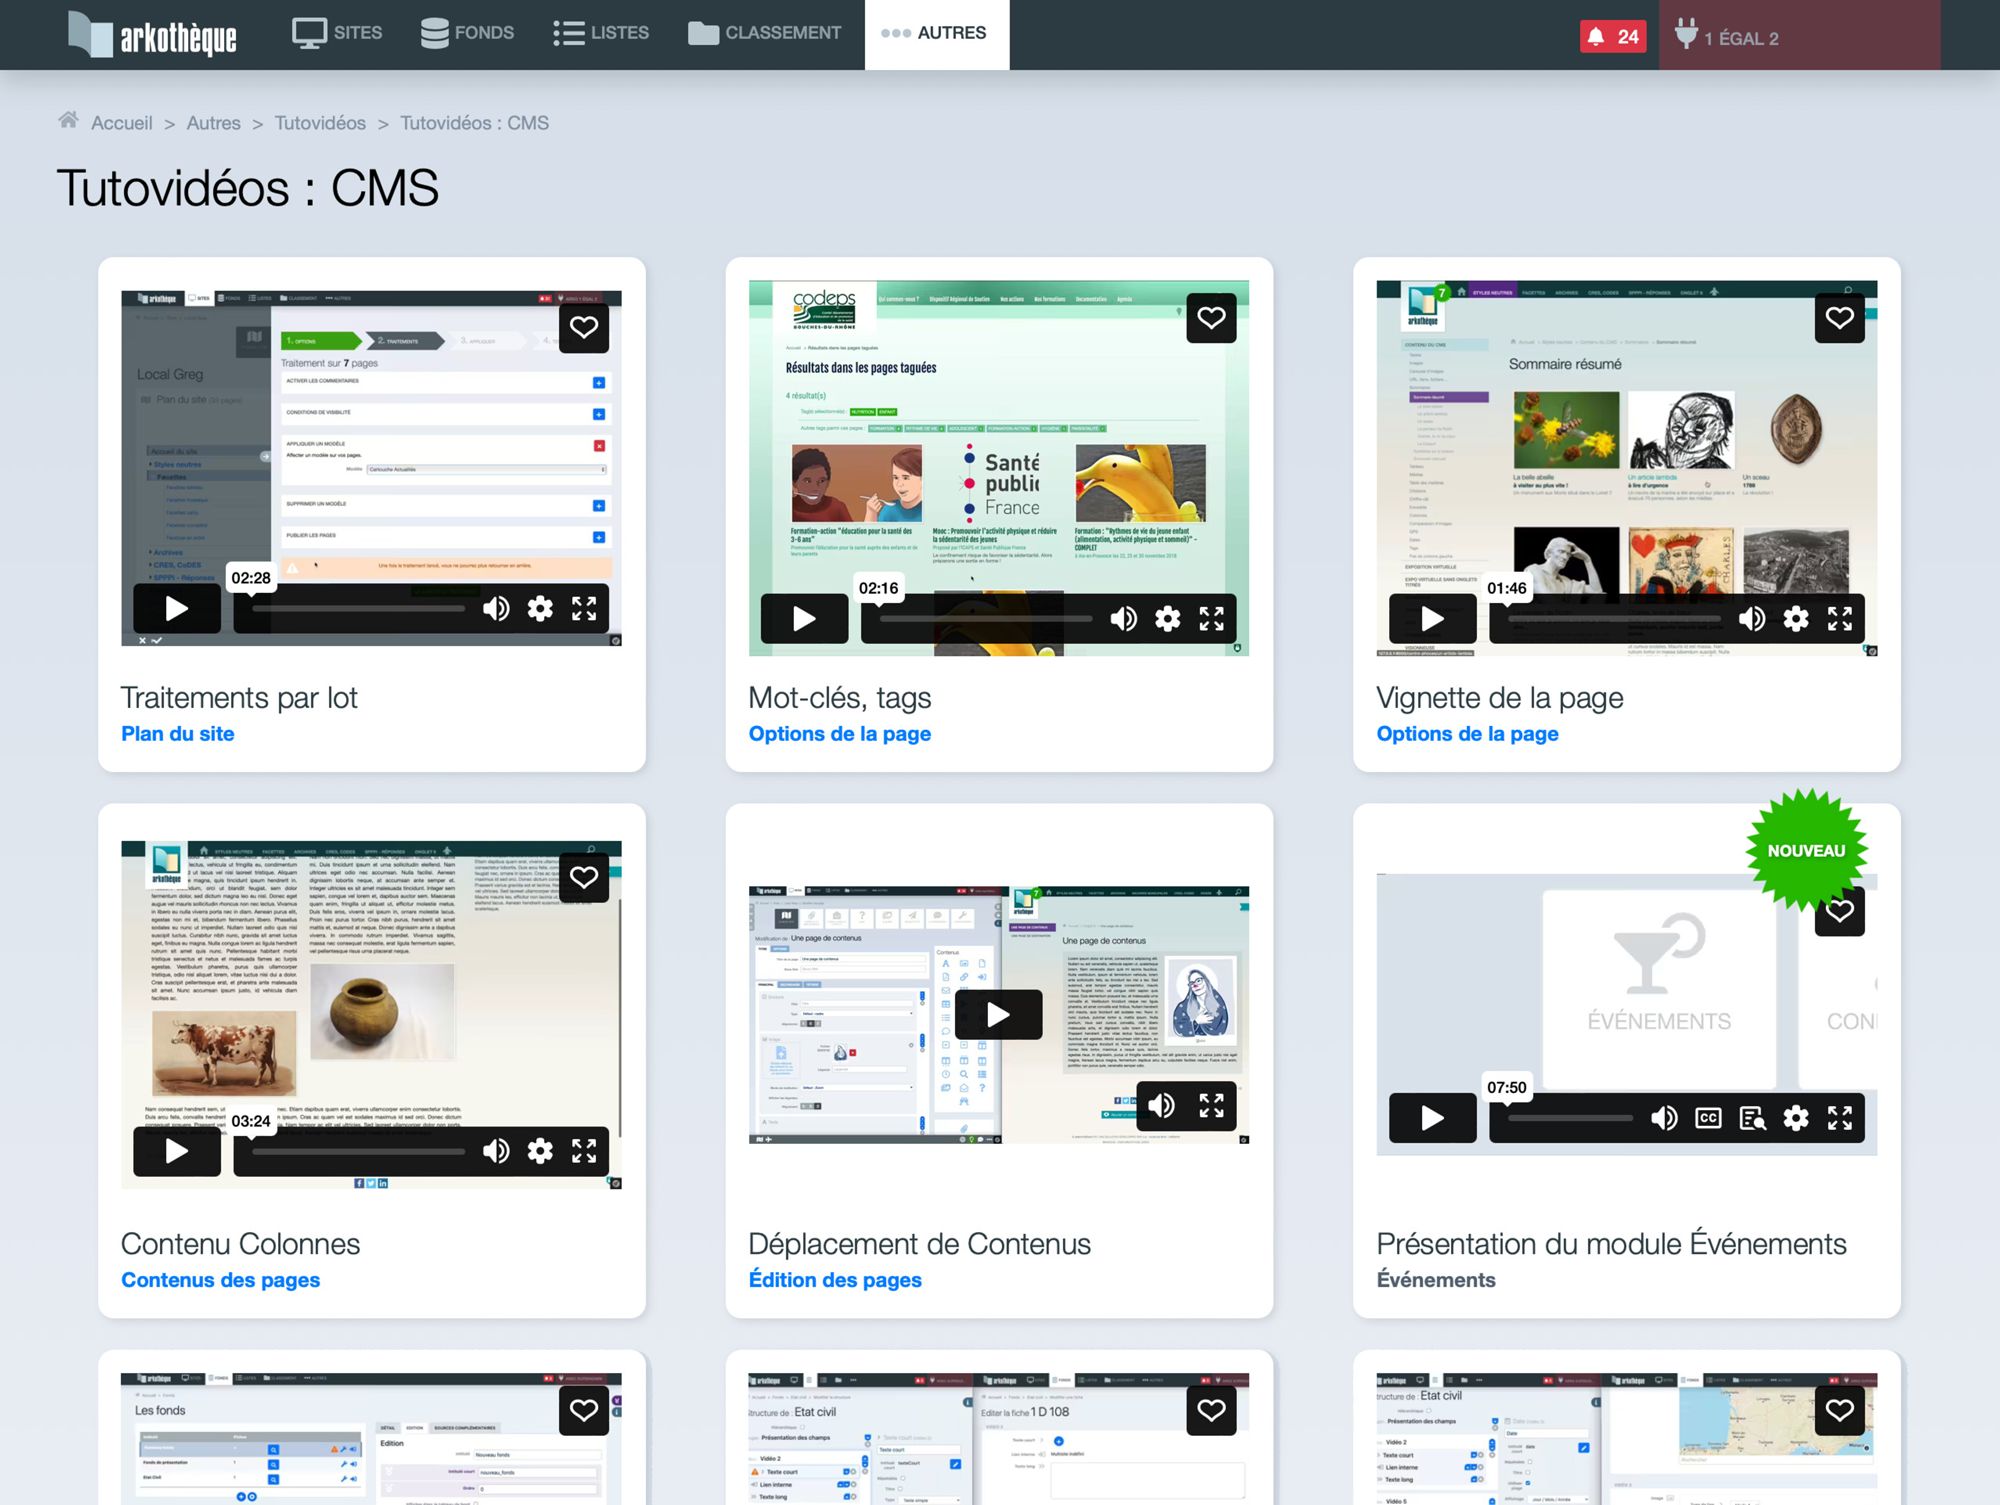Screen dimensions: 2000x1505
Task: Favorite the Vignette de la page video
Action: 1839,318
